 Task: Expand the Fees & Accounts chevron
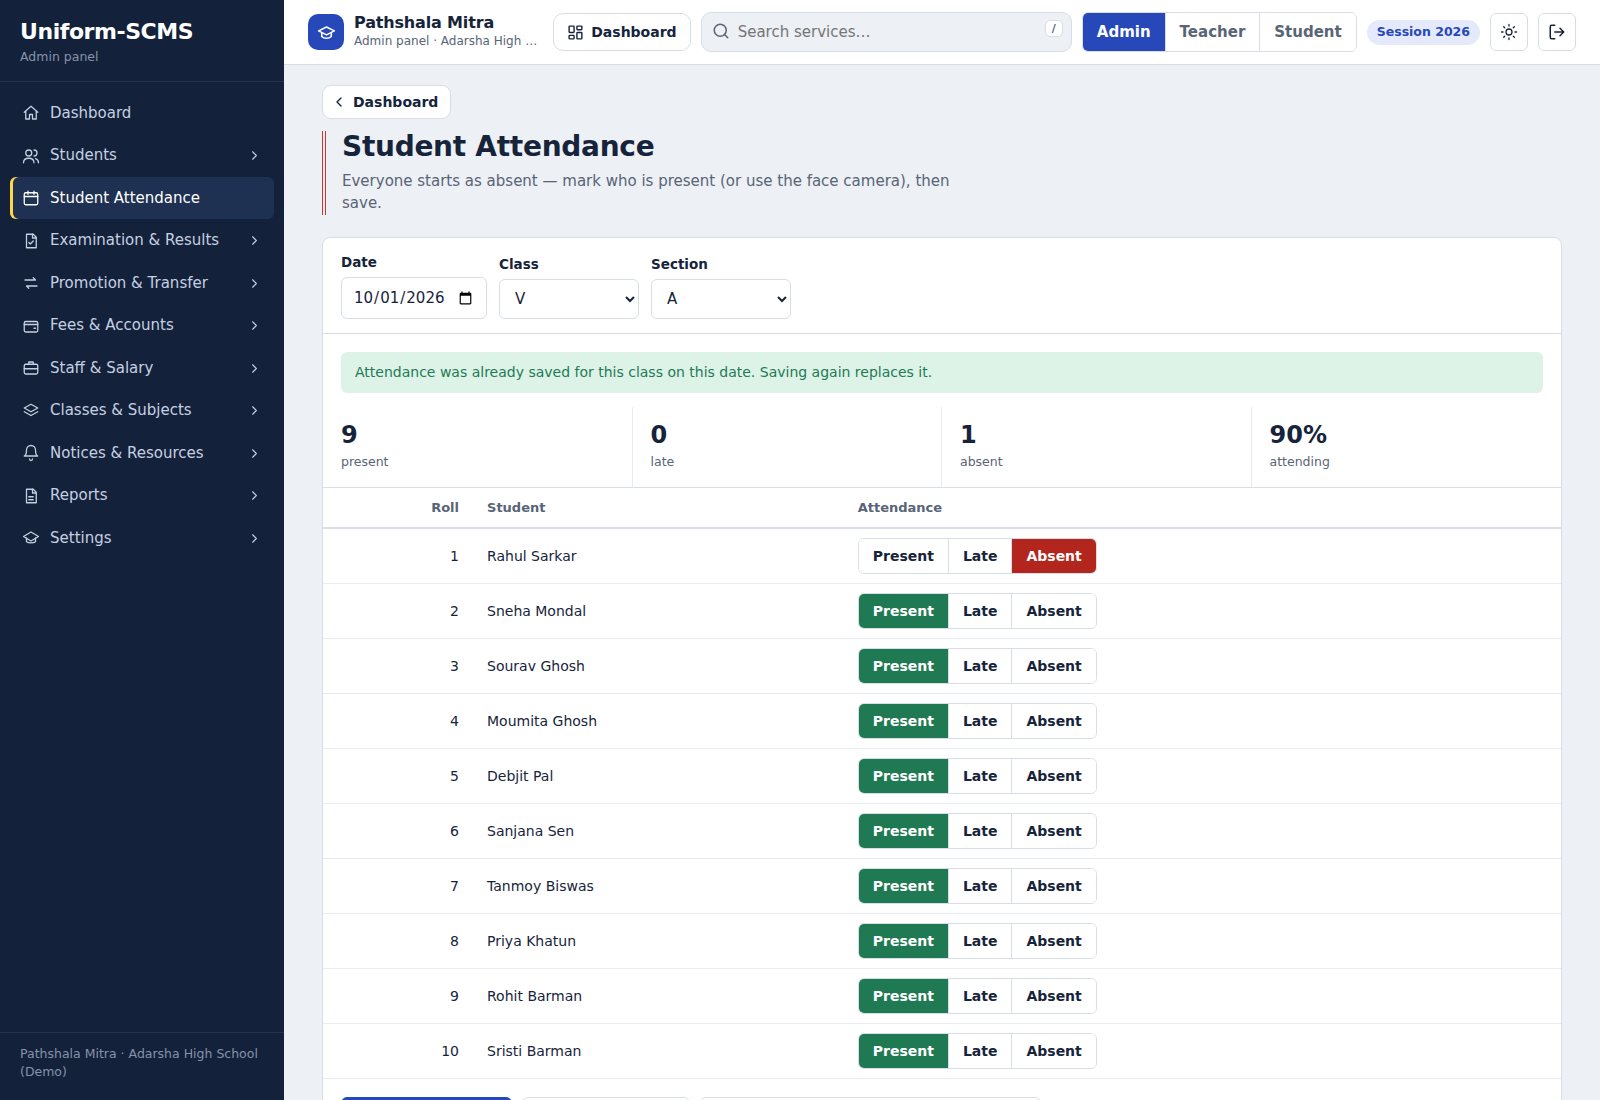tap(254, 325)
